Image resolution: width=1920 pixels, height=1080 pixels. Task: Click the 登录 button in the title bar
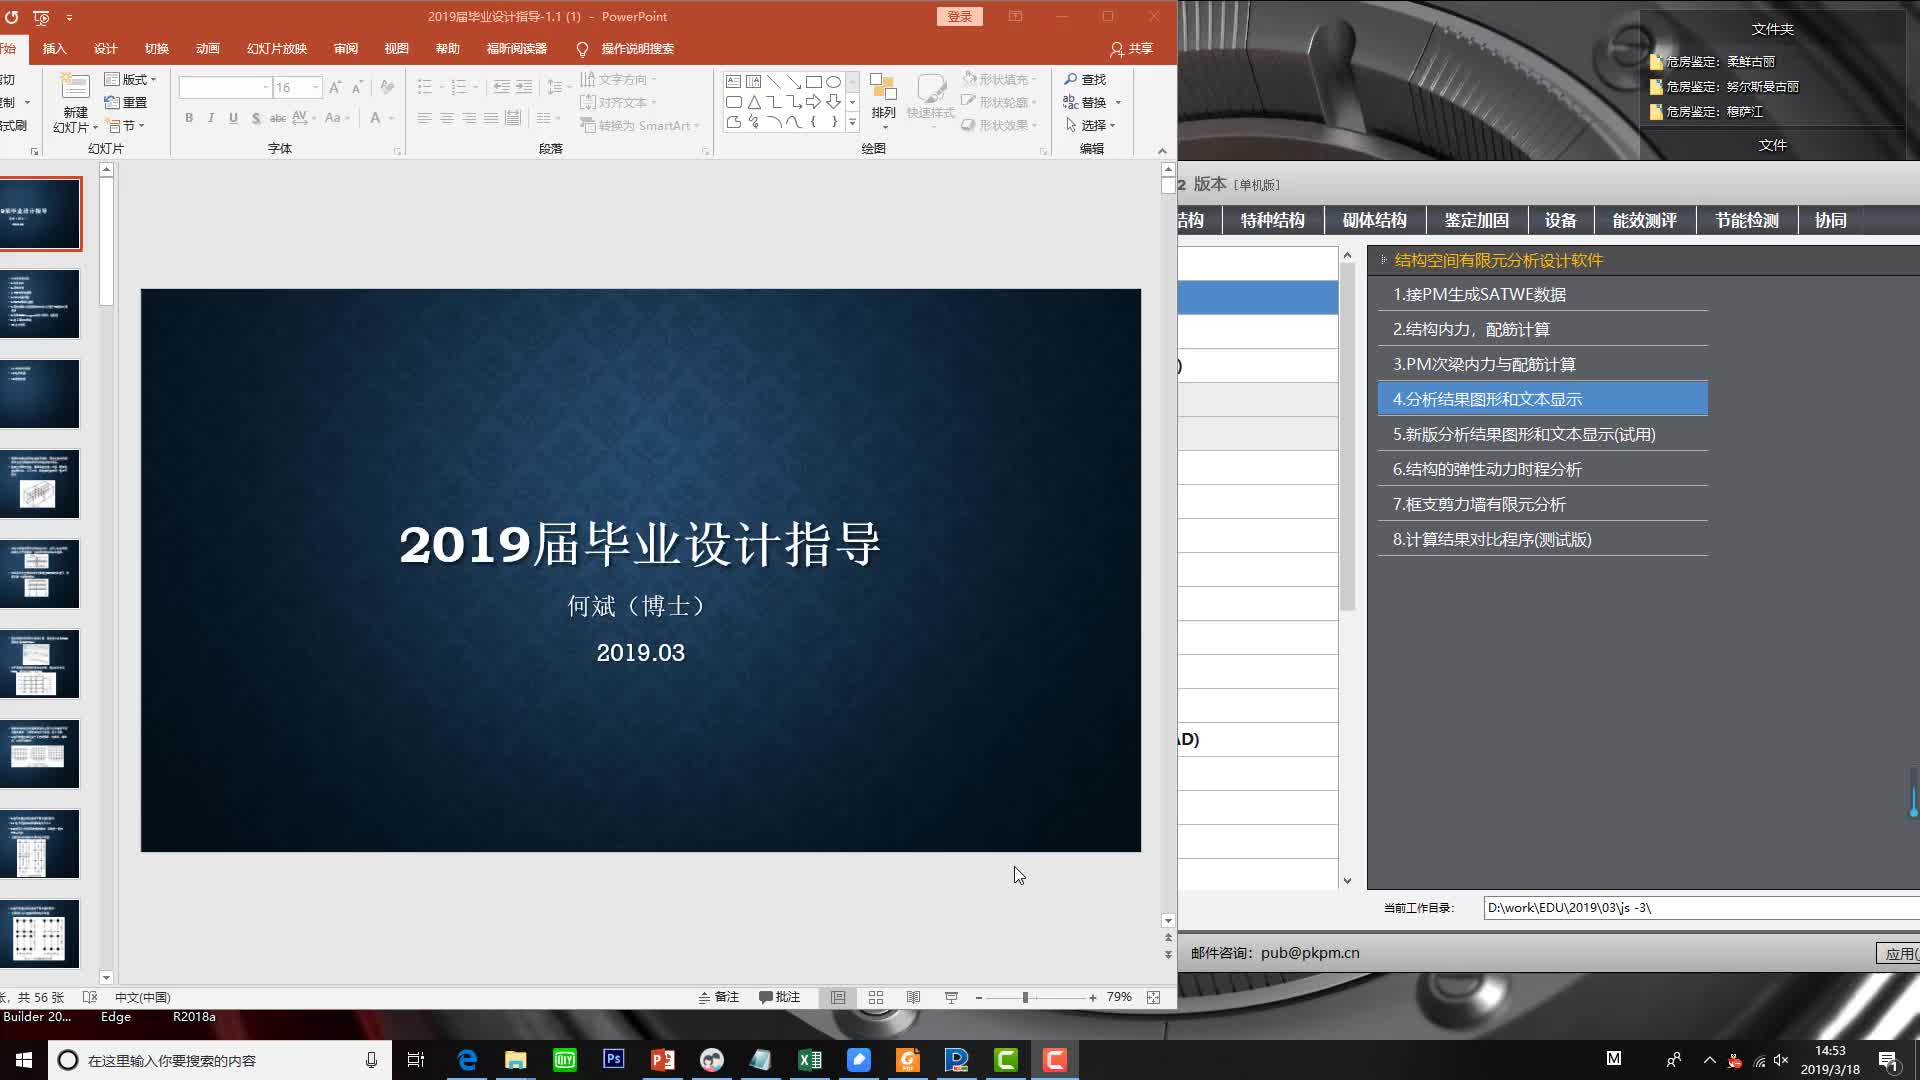(x=959, y=16)
